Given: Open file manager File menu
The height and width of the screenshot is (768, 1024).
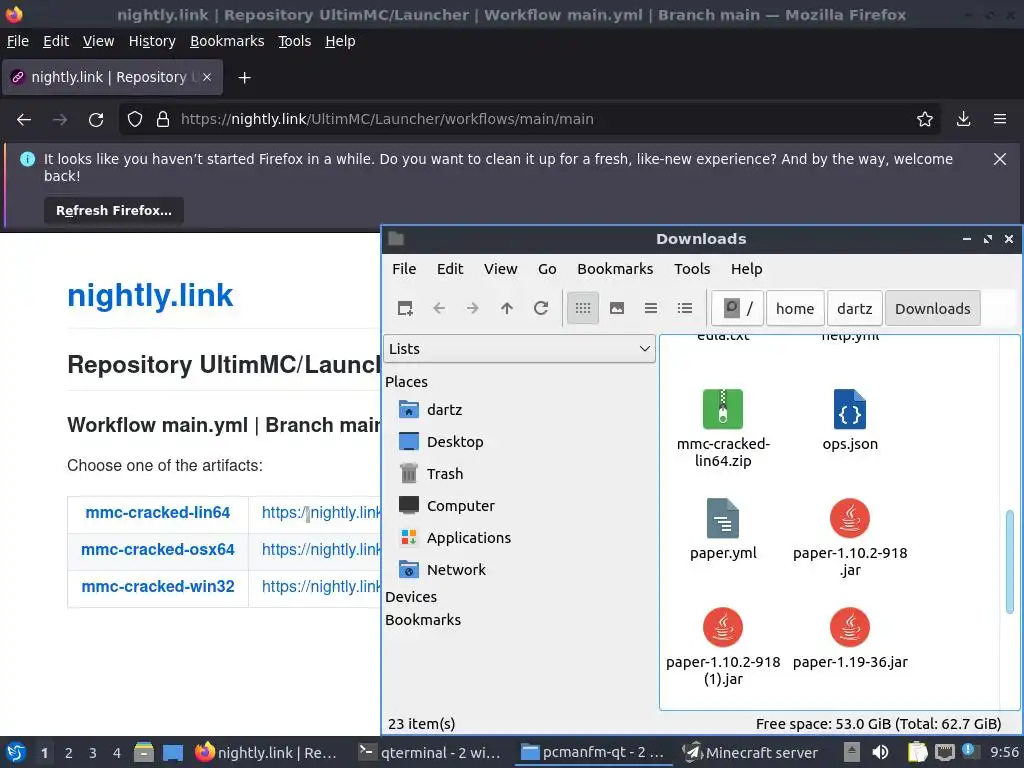Looking at the screenshot, I should (x=404, y=269).
